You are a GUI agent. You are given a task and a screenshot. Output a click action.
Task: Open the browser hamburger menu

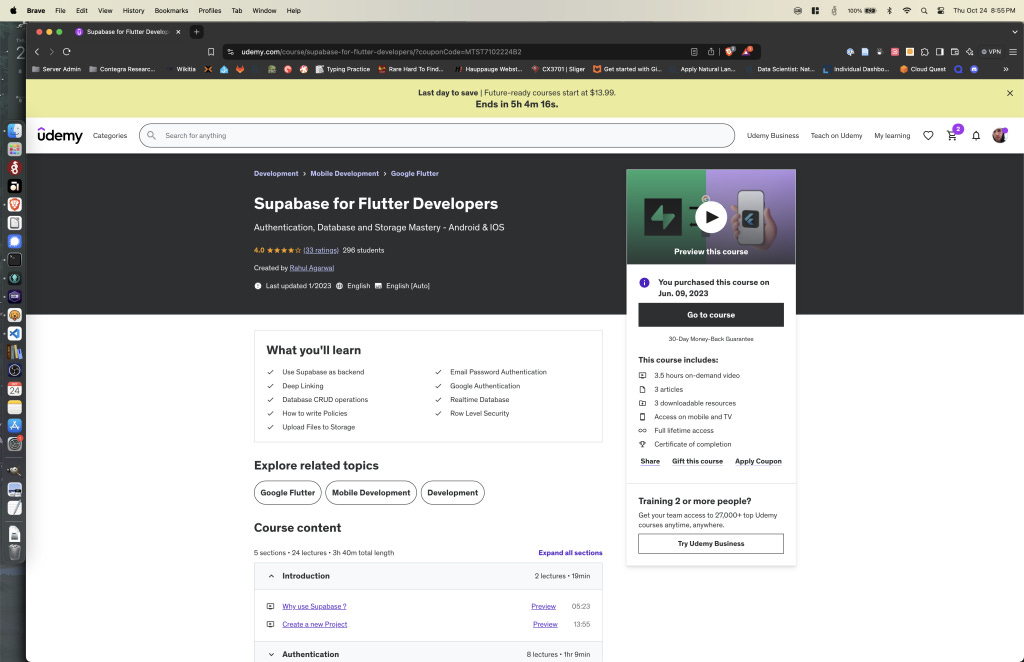pyautogui.click(x=1013, y=52)
